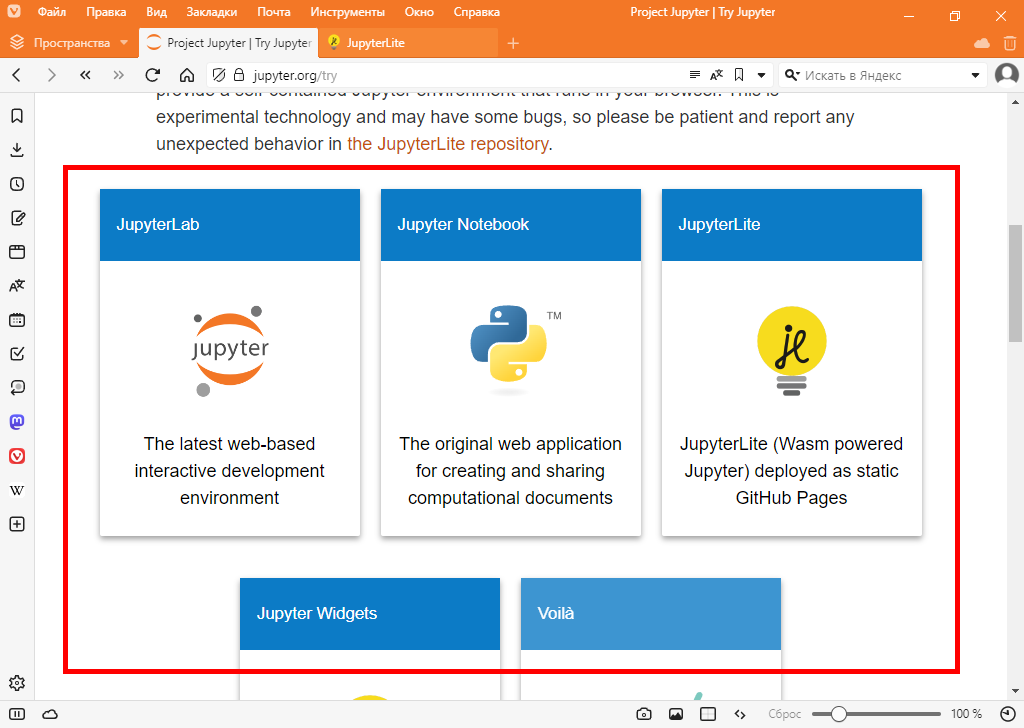
Task: Toggle images and animations in status bar
Action: 676,714
